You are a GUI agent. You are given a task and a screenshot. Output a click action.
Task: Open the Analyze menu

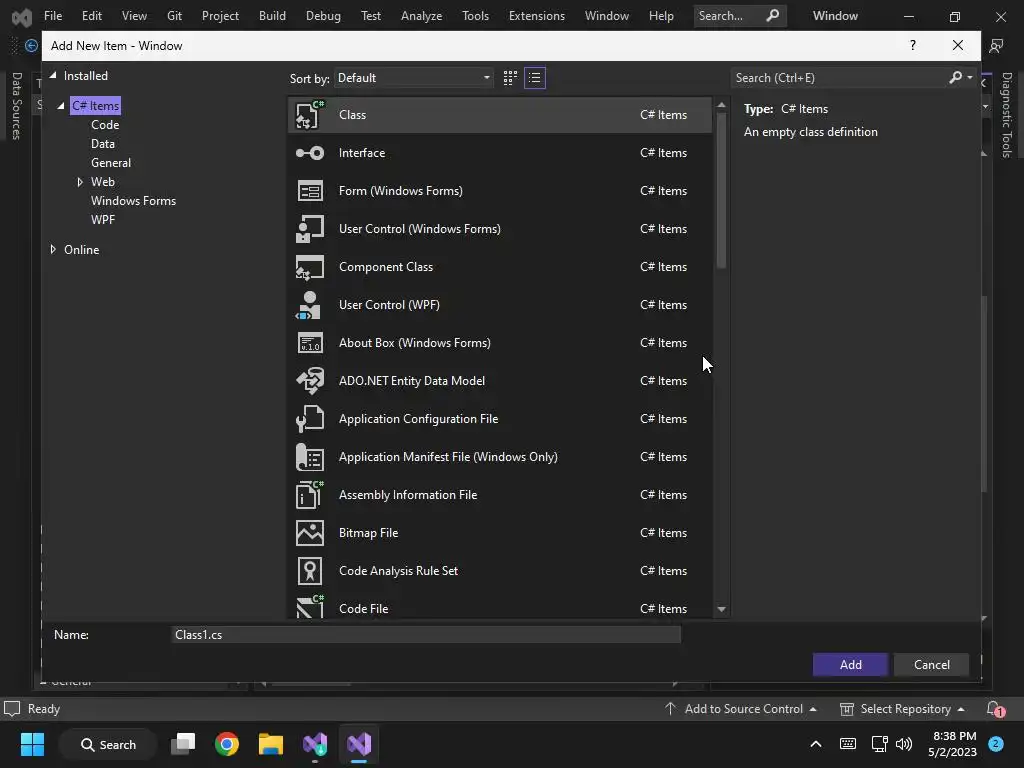(x=421, y=16)
